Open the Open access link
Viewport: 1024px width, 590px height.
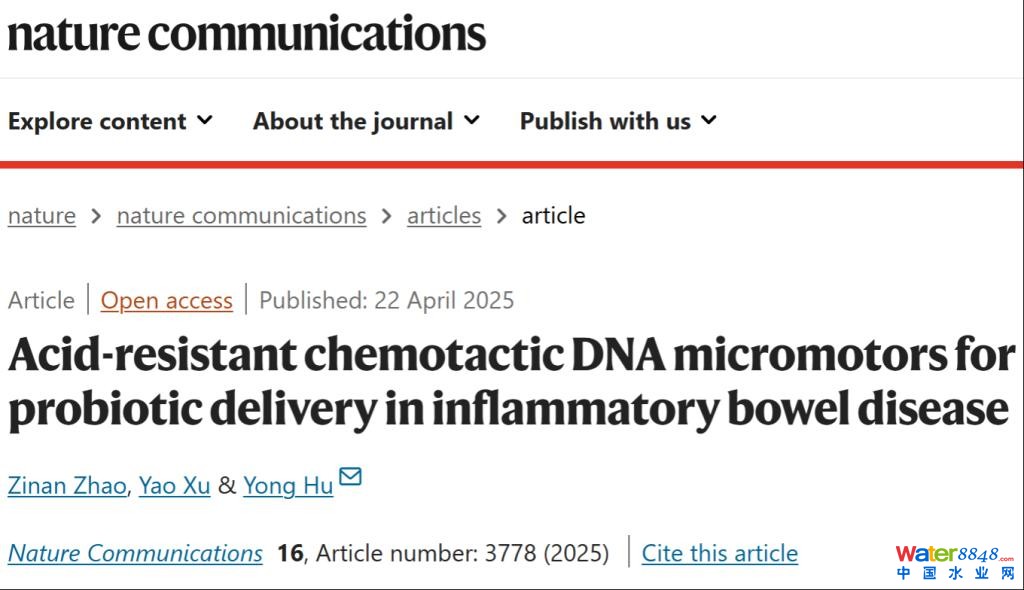click(x=166, y=300)
